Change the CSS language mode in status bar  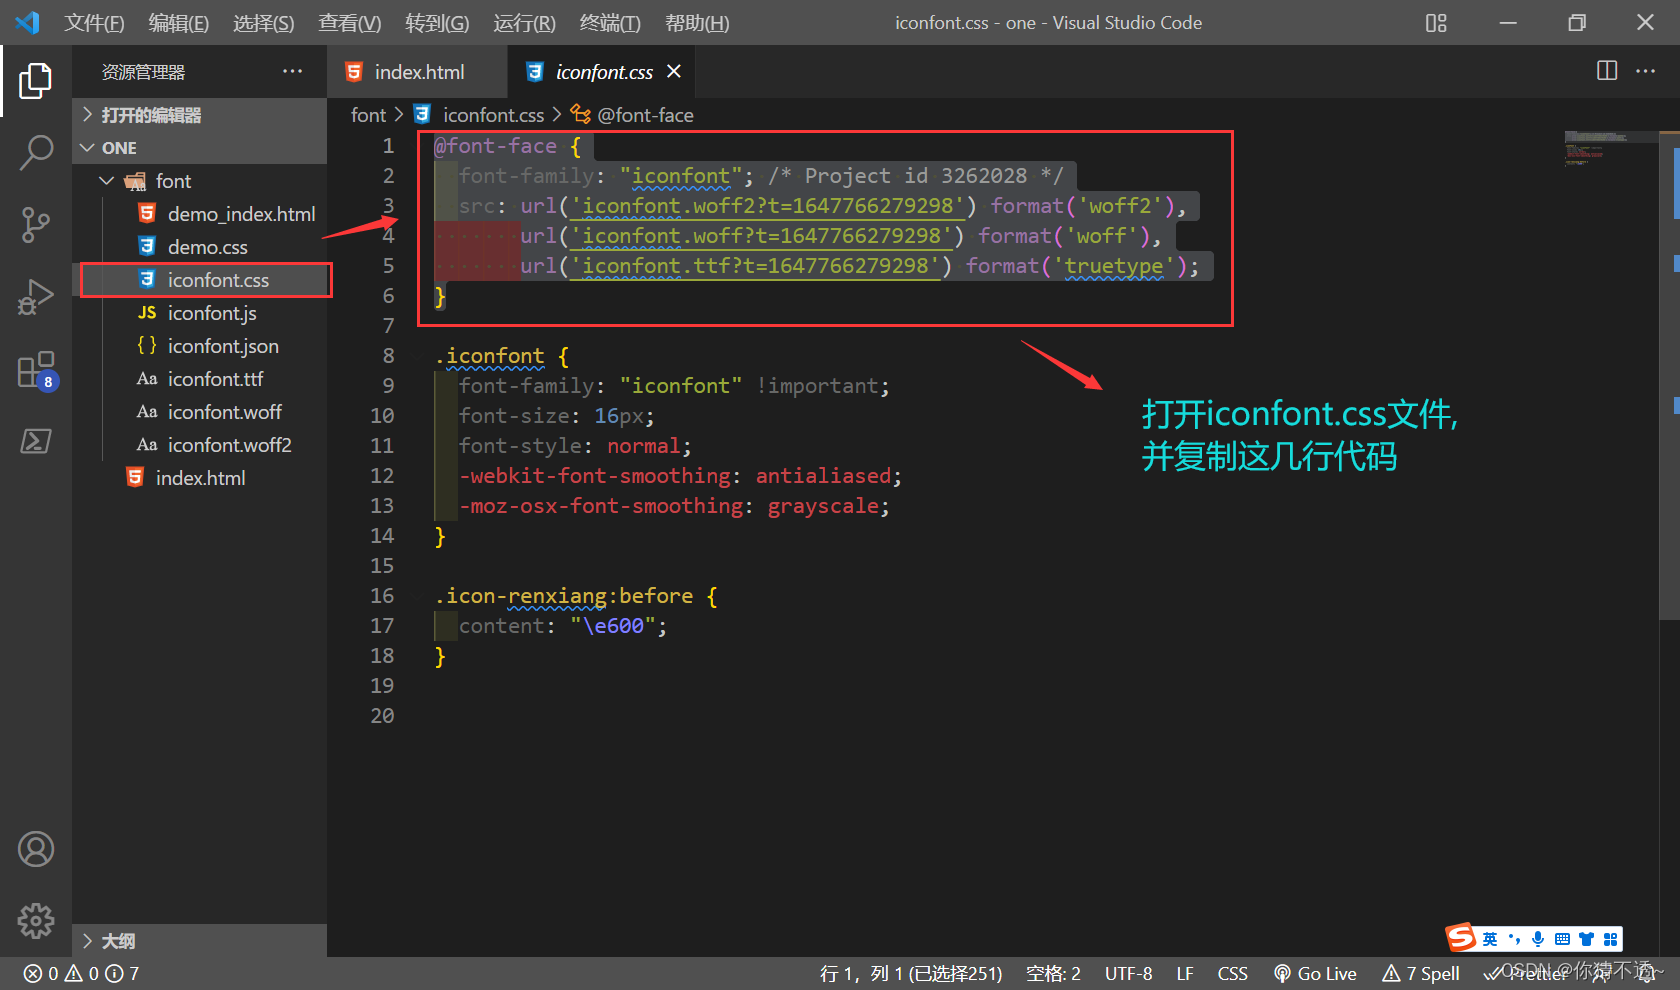(x=1232, y=974)
